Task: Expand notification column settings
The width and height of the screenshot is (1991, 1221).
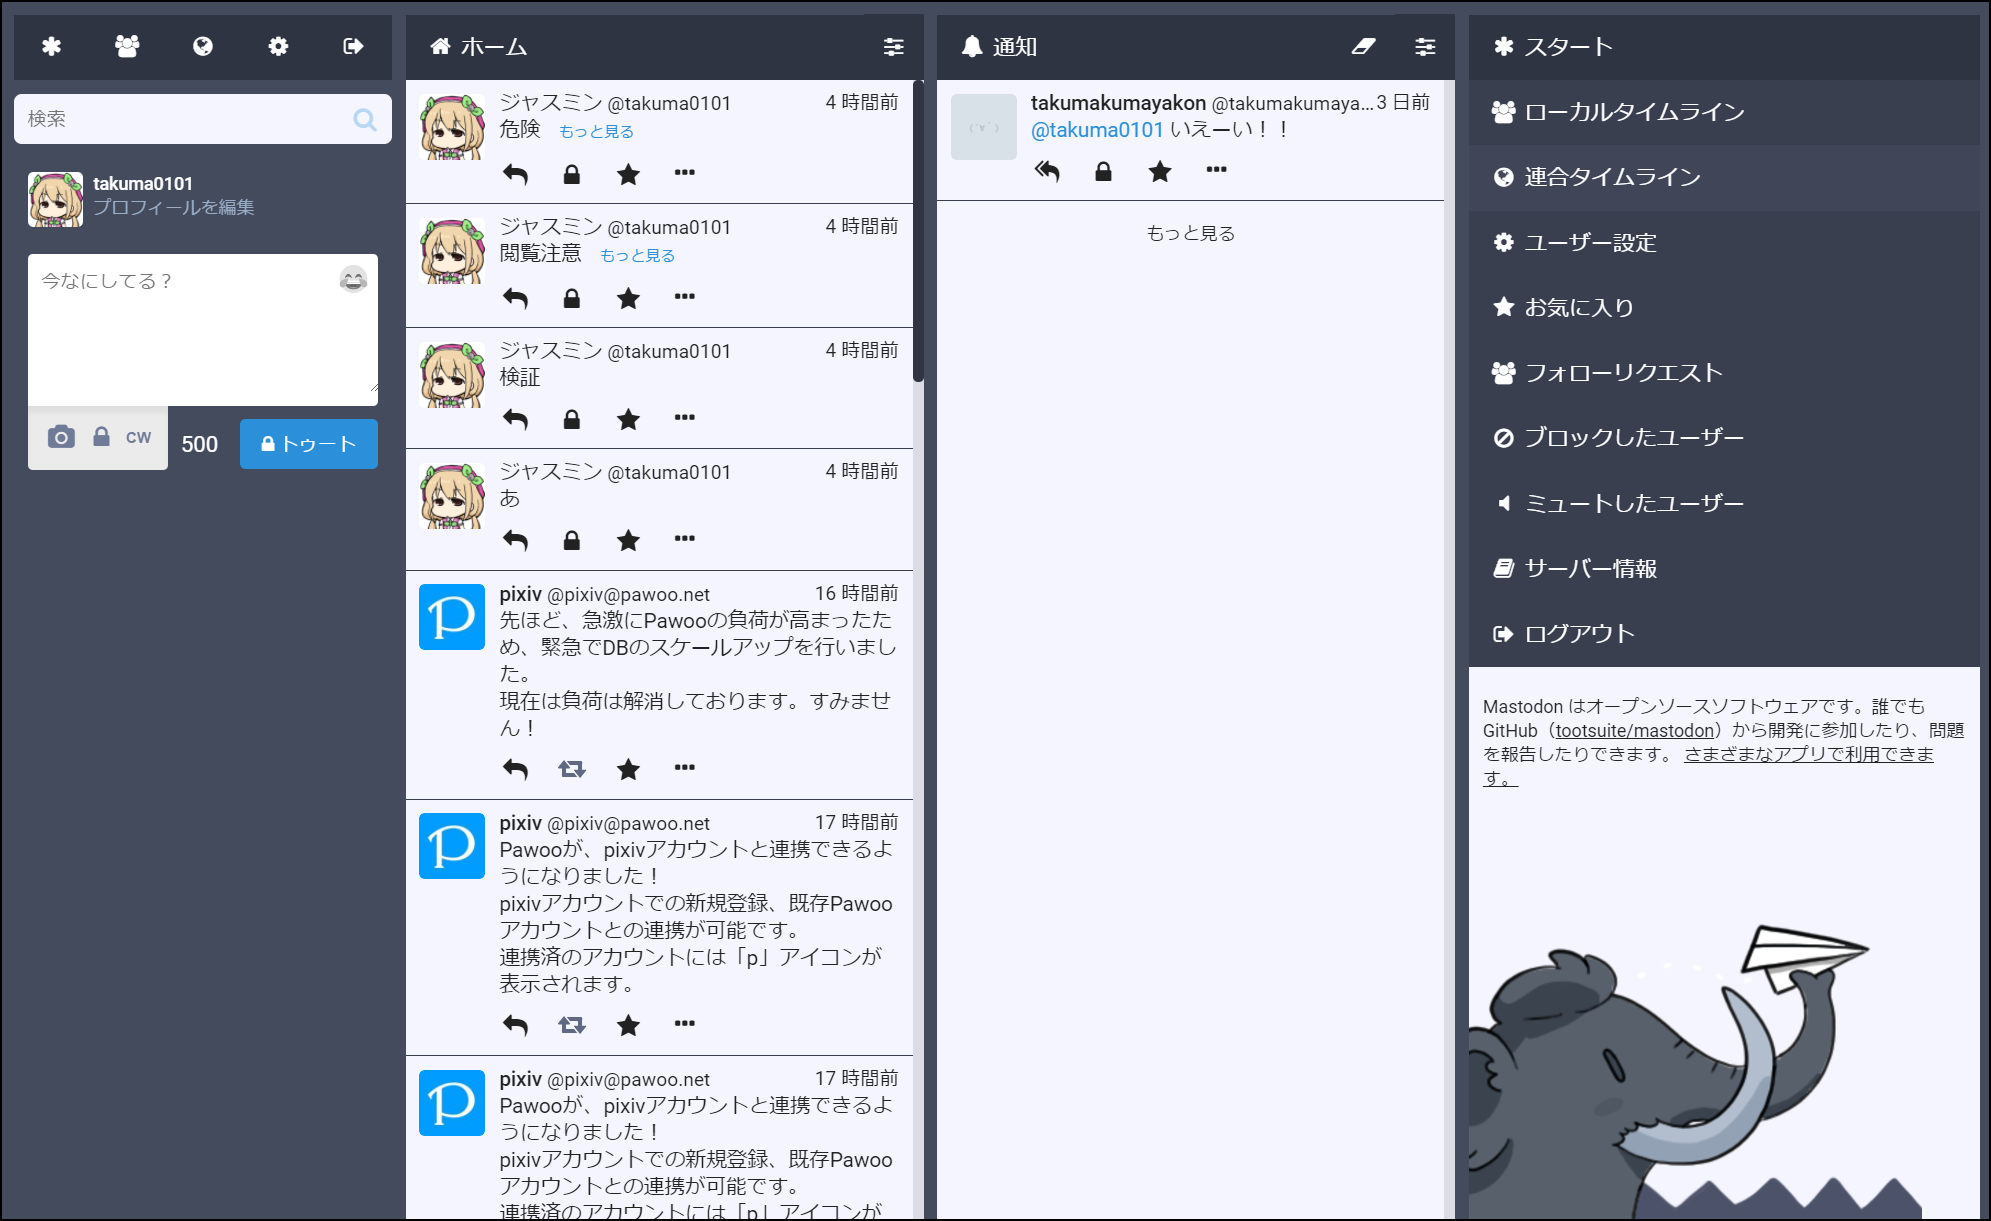Action: pos(1425,46)
